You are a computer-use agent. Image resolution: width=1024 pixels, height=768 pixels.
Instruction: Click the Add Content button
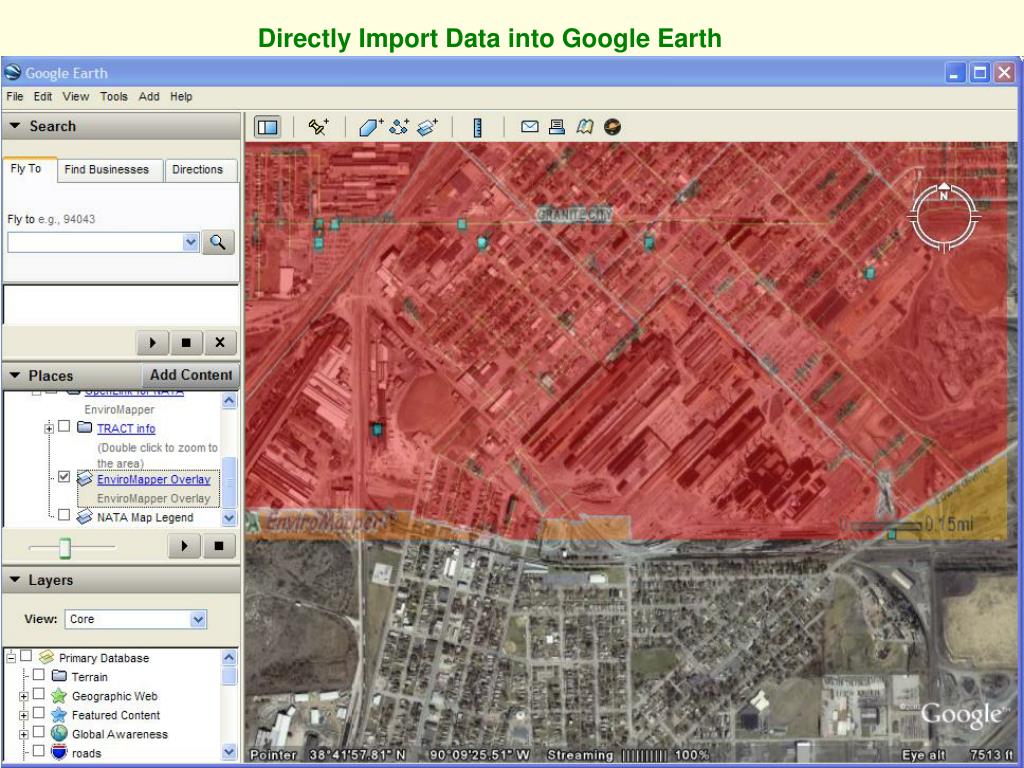click(x=191, y=375)
